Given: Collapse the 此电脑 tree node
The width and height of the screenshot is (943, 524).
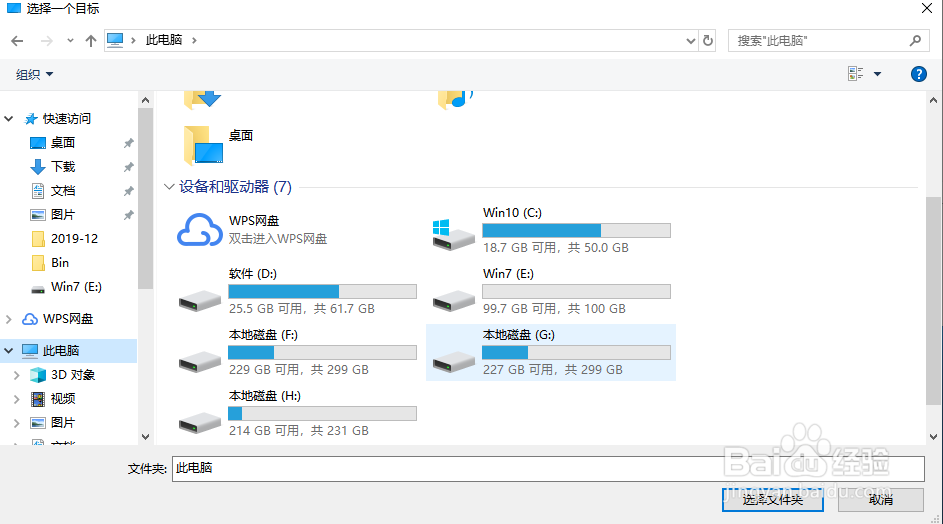Looking at the screenshot, I should click(8, 350).
